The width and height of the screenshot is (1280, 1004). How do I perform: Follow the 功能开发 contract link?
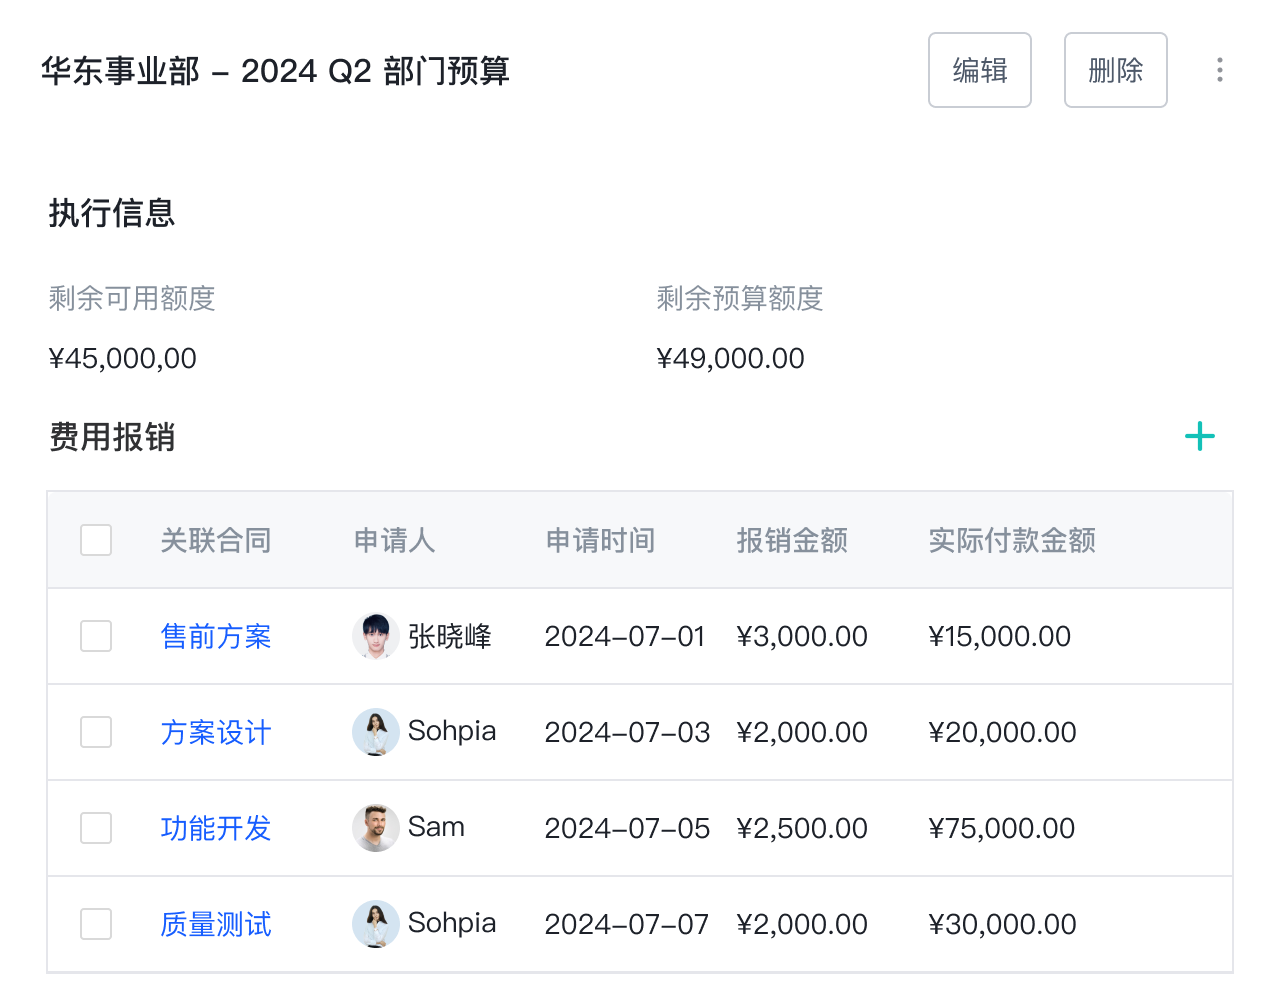tap(216, 828)
